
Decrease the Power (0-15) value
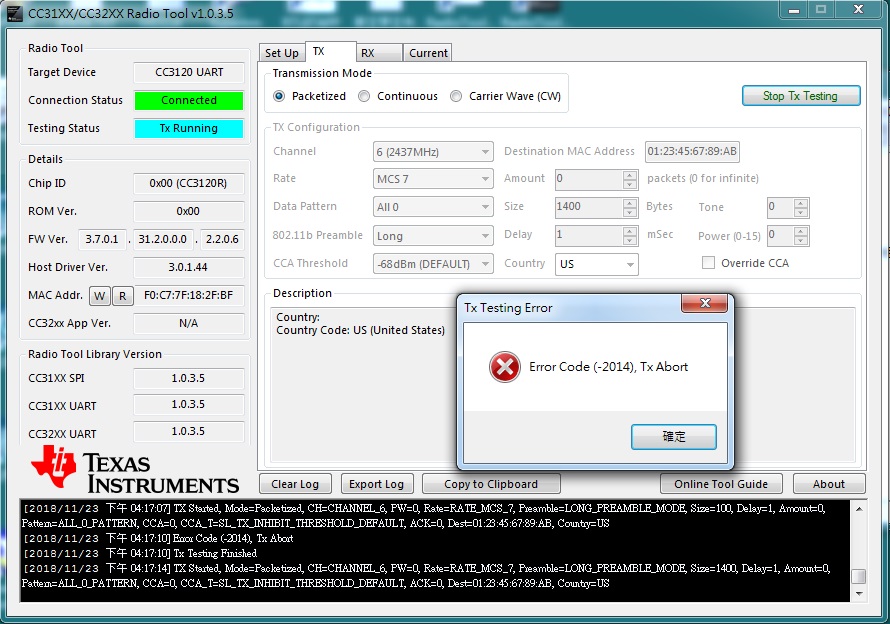(x=801, y=241)
